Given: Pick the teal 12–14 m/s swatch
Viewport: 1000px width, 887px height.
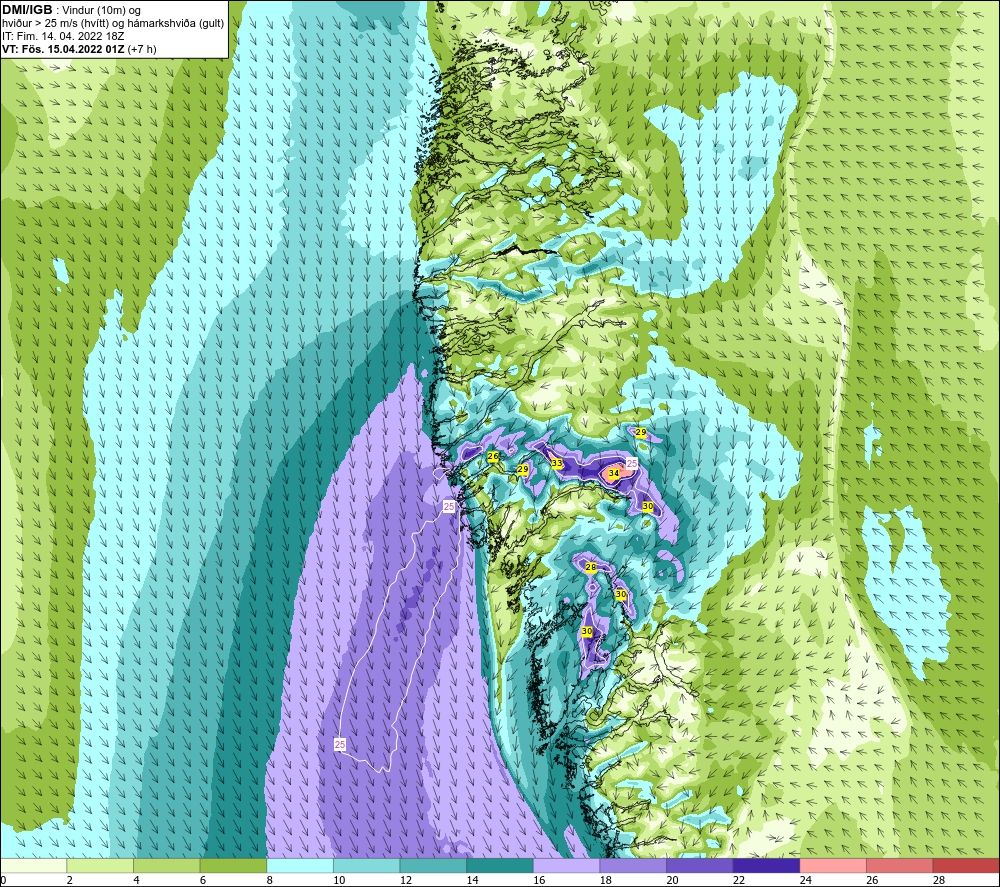Looking at the screenshot, I should (433, 865).
